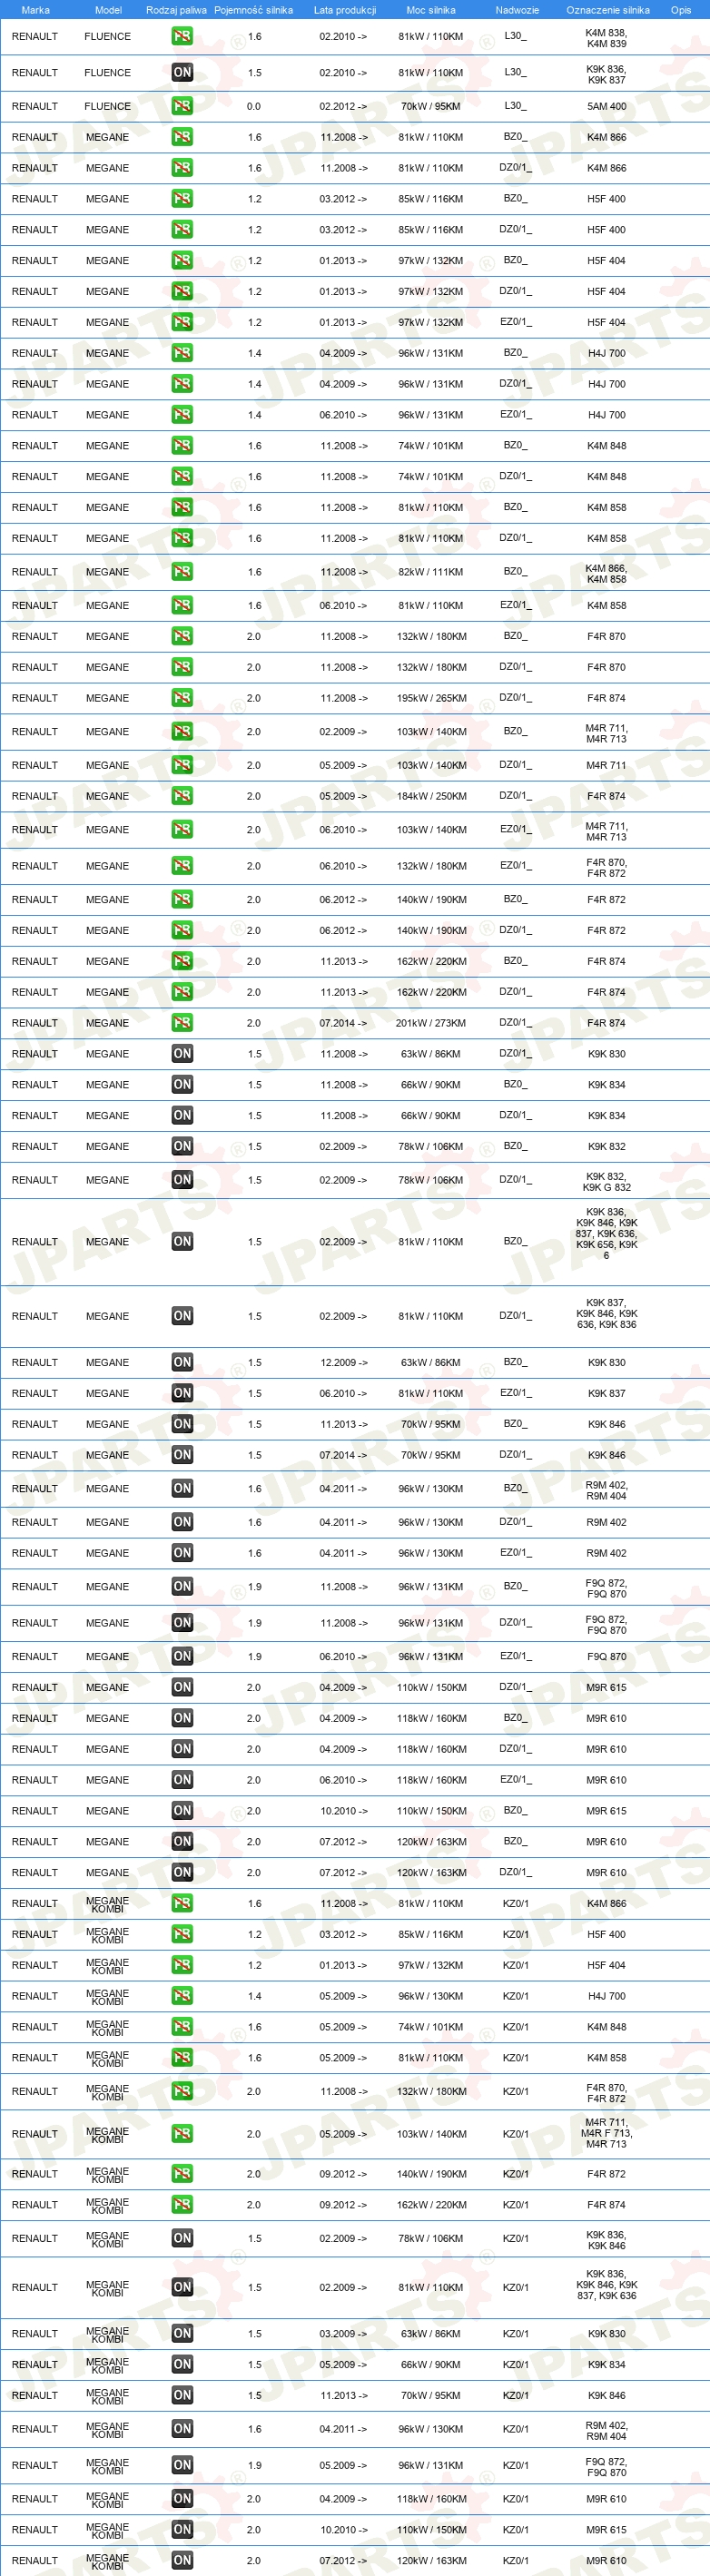The height and width of the screenshot is (2576, 710).
Task: Click ON icon in Megane K9K G 832 row
Action: pyautogui.click(x=182, y=1180)
